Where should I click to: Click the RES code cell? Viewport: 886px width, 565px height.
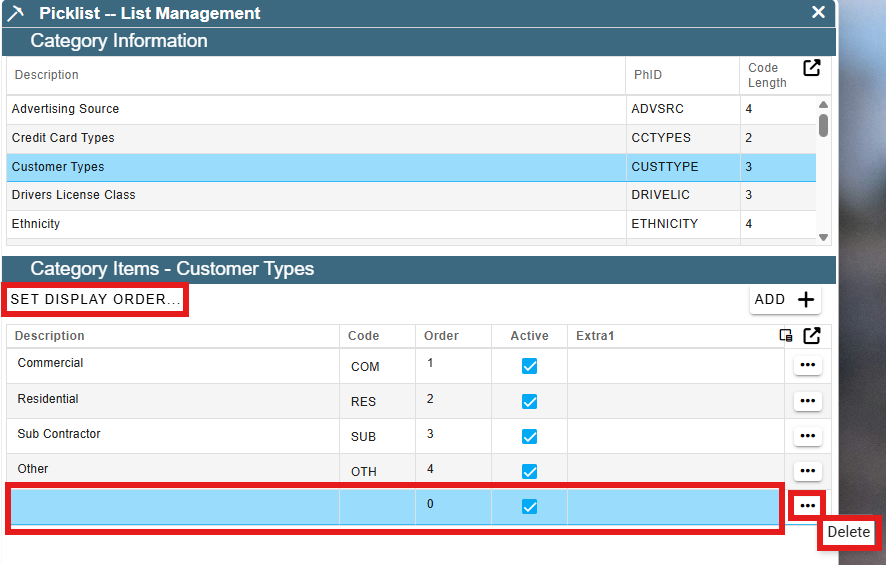(x=377, y=401)
